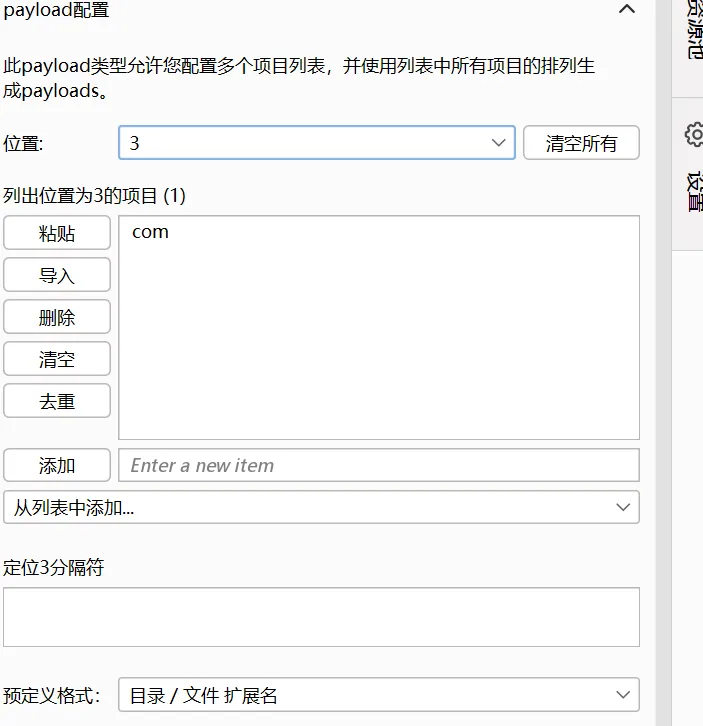Select the 'com' entry in the list
Image resolution: width=703 pixels, height=726 pixels.
tap(150, 232)
